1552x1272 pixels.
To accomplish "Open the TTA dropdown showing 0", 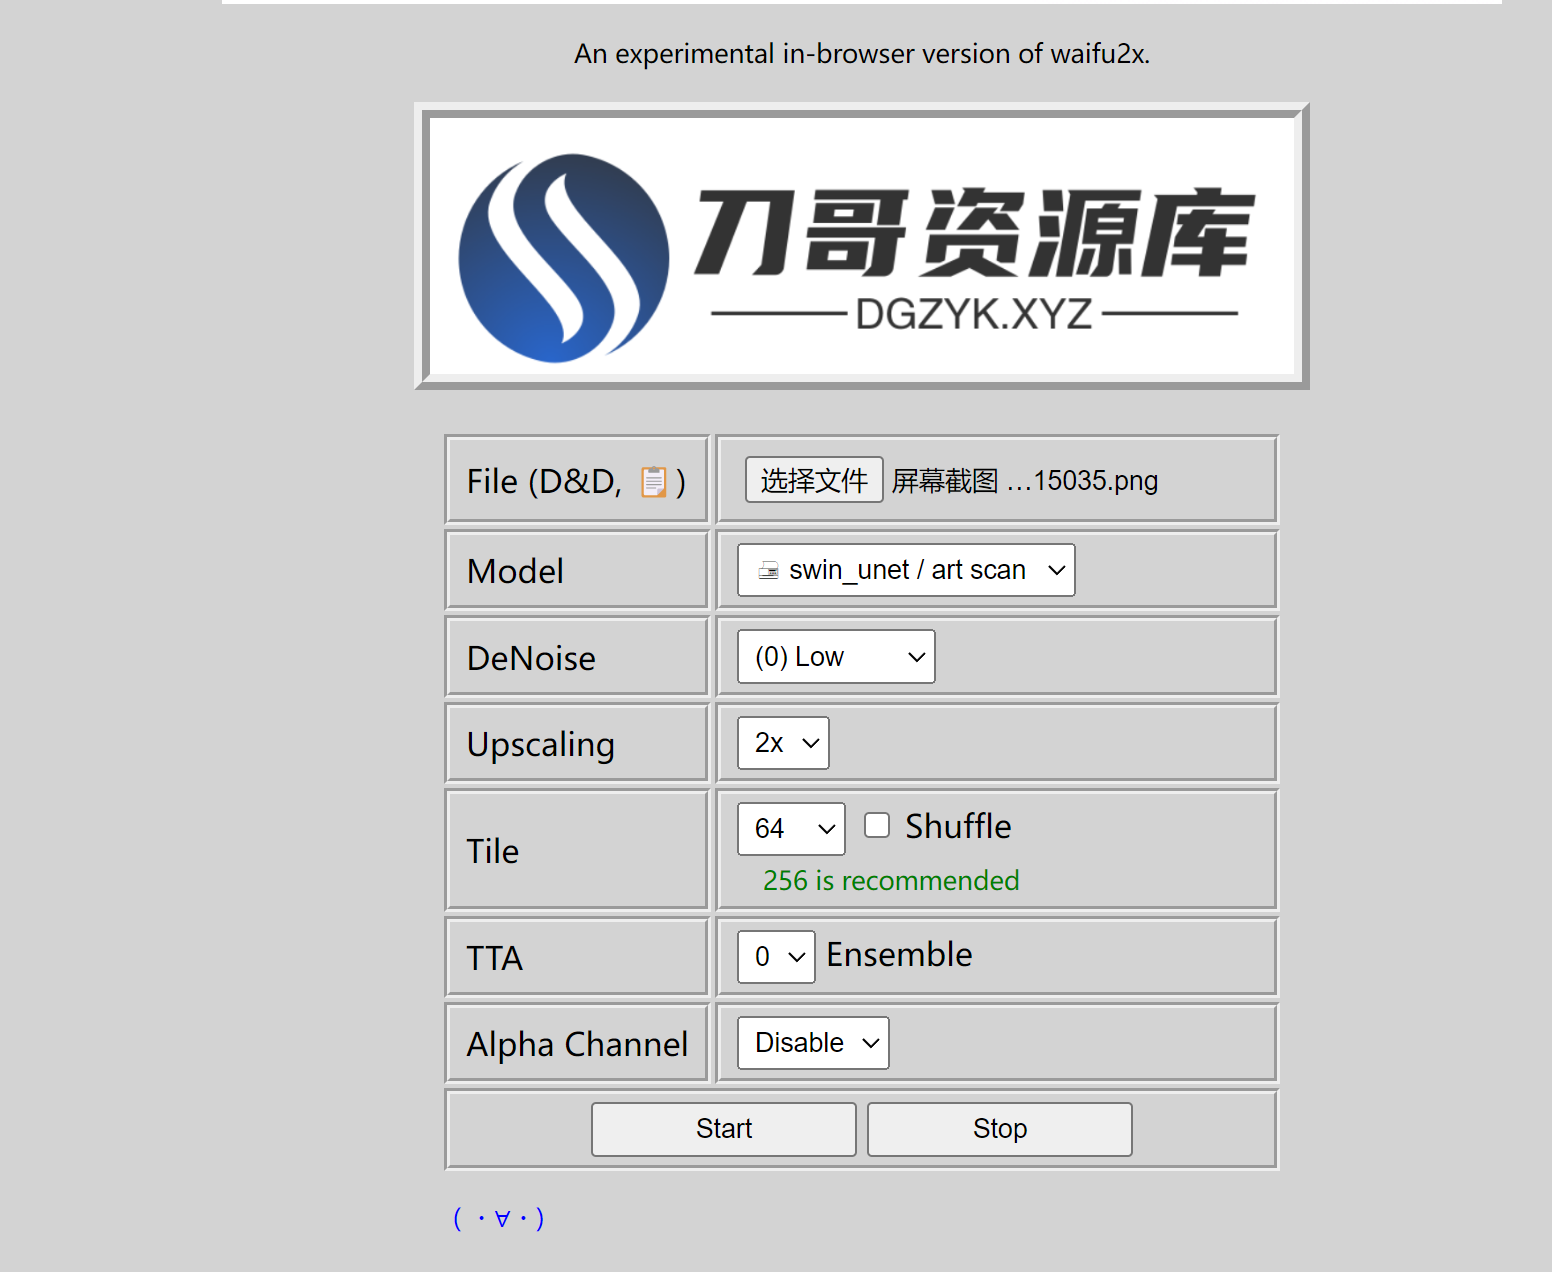I will click(x=776, y=957).
